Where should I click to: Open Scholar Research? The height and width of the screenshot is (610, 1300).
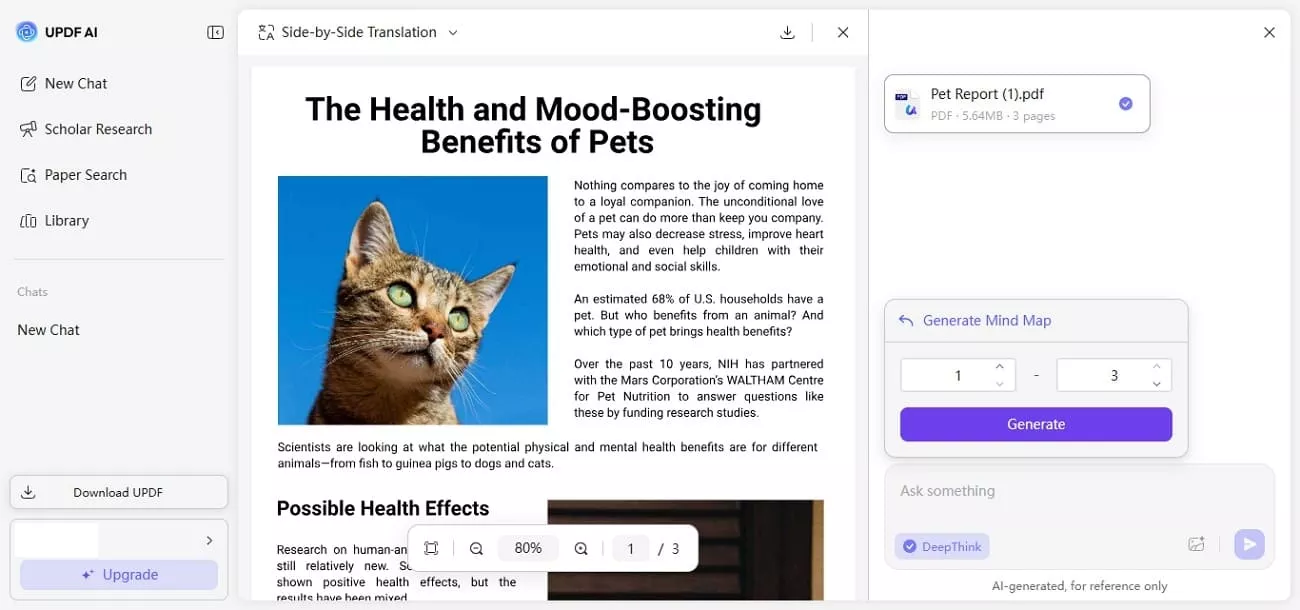point(86,129)
